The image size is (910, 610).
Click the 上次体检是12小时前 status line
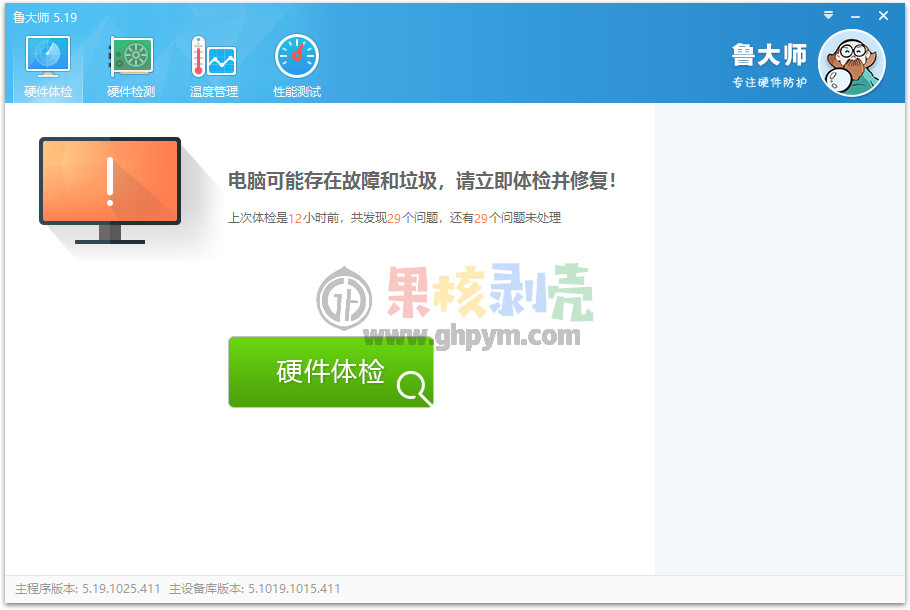[395, 218]
